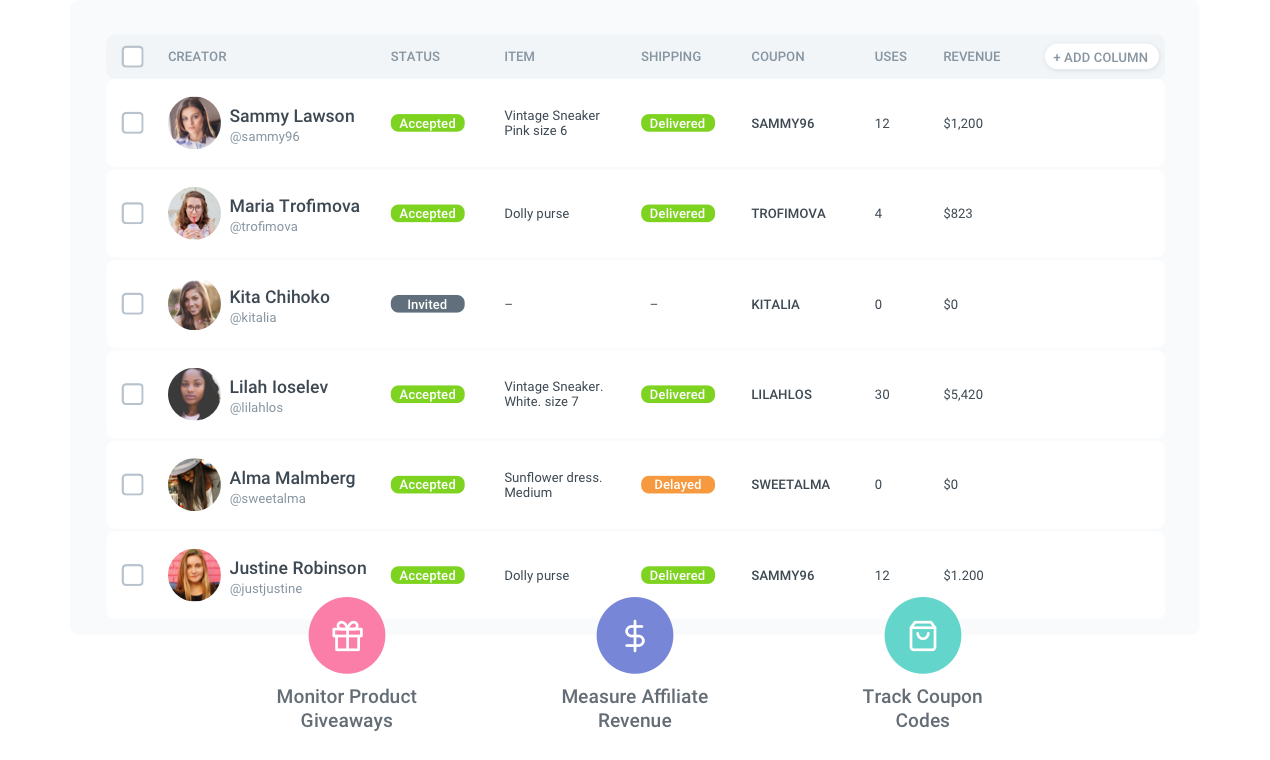Click the STATUS column header
Screen dimensions: 1270x760
click(x=415, y=57)
